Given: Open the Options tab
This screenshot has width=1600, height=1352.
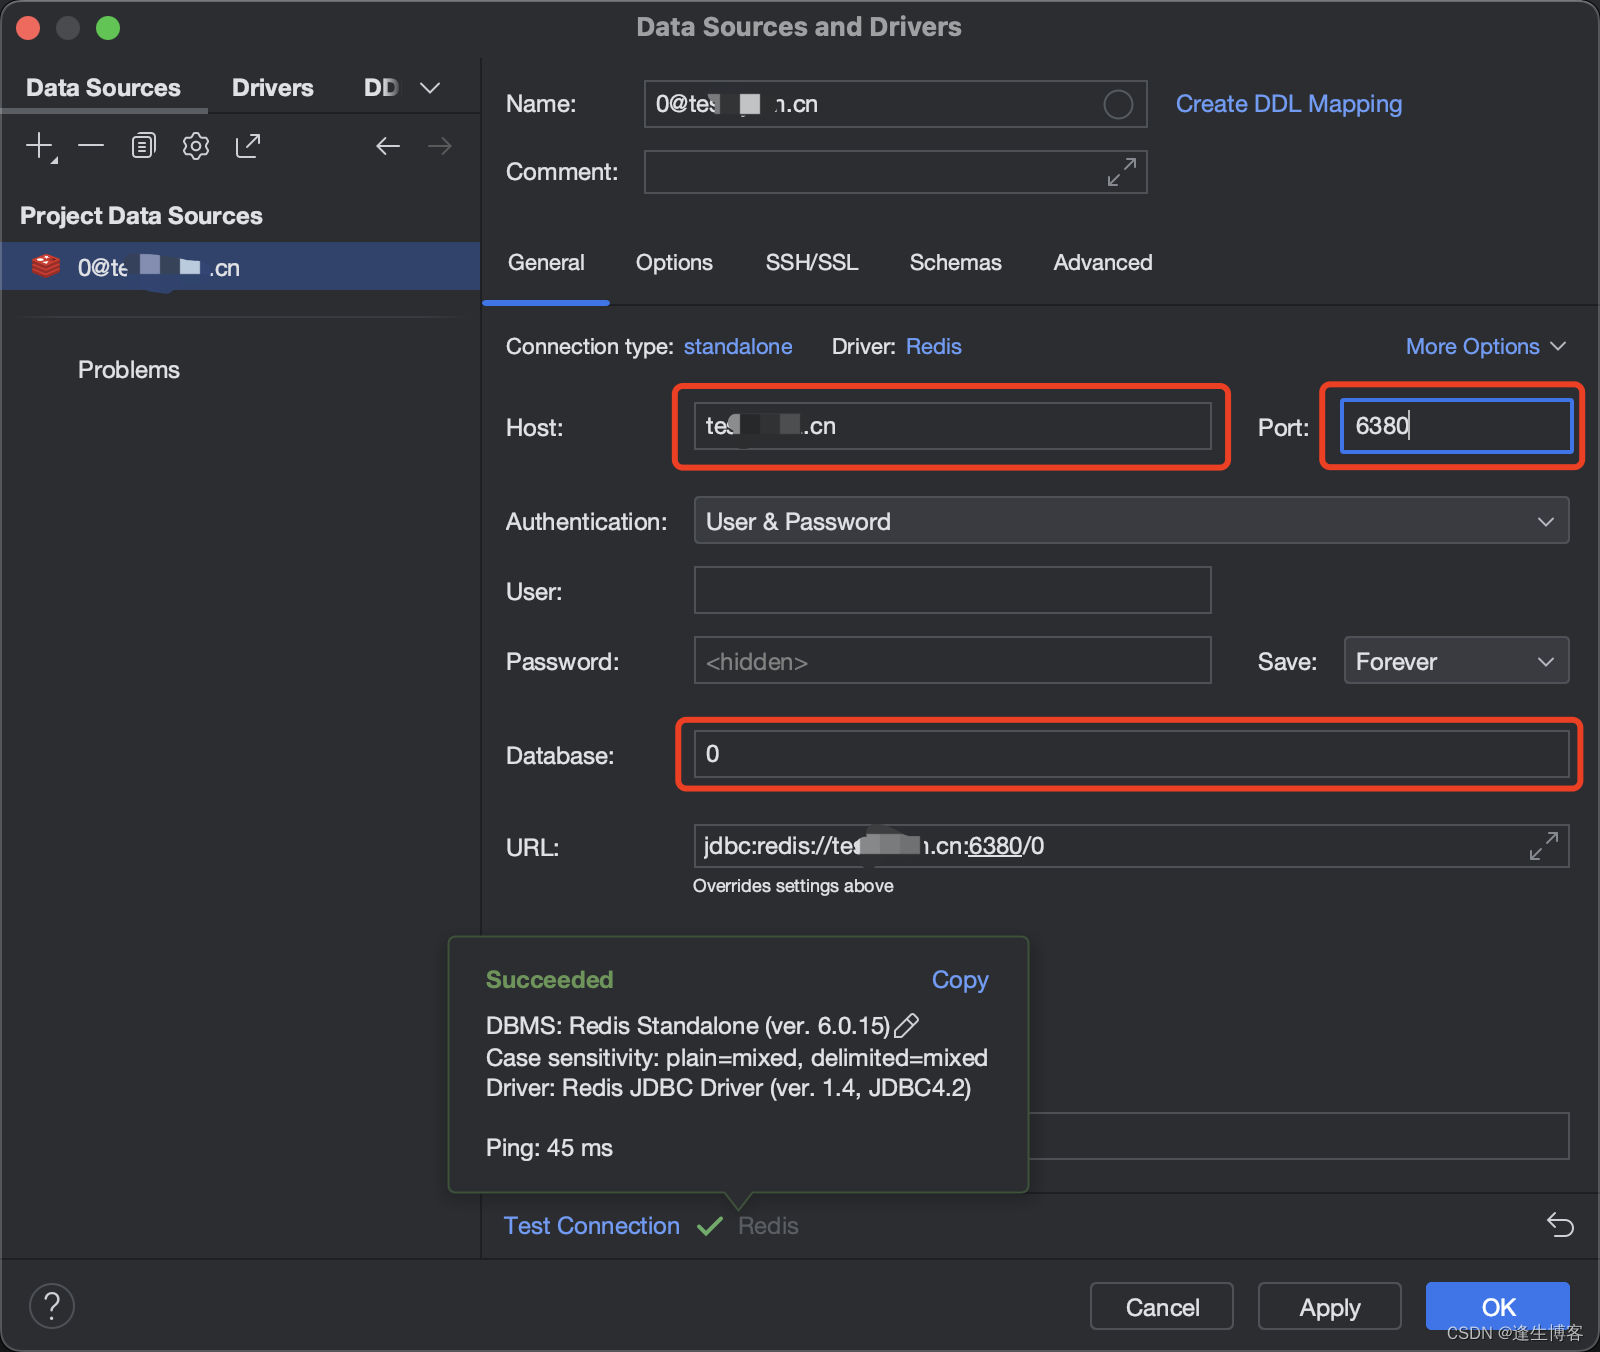Looking at the screenshot, I should tap(674, 262).
